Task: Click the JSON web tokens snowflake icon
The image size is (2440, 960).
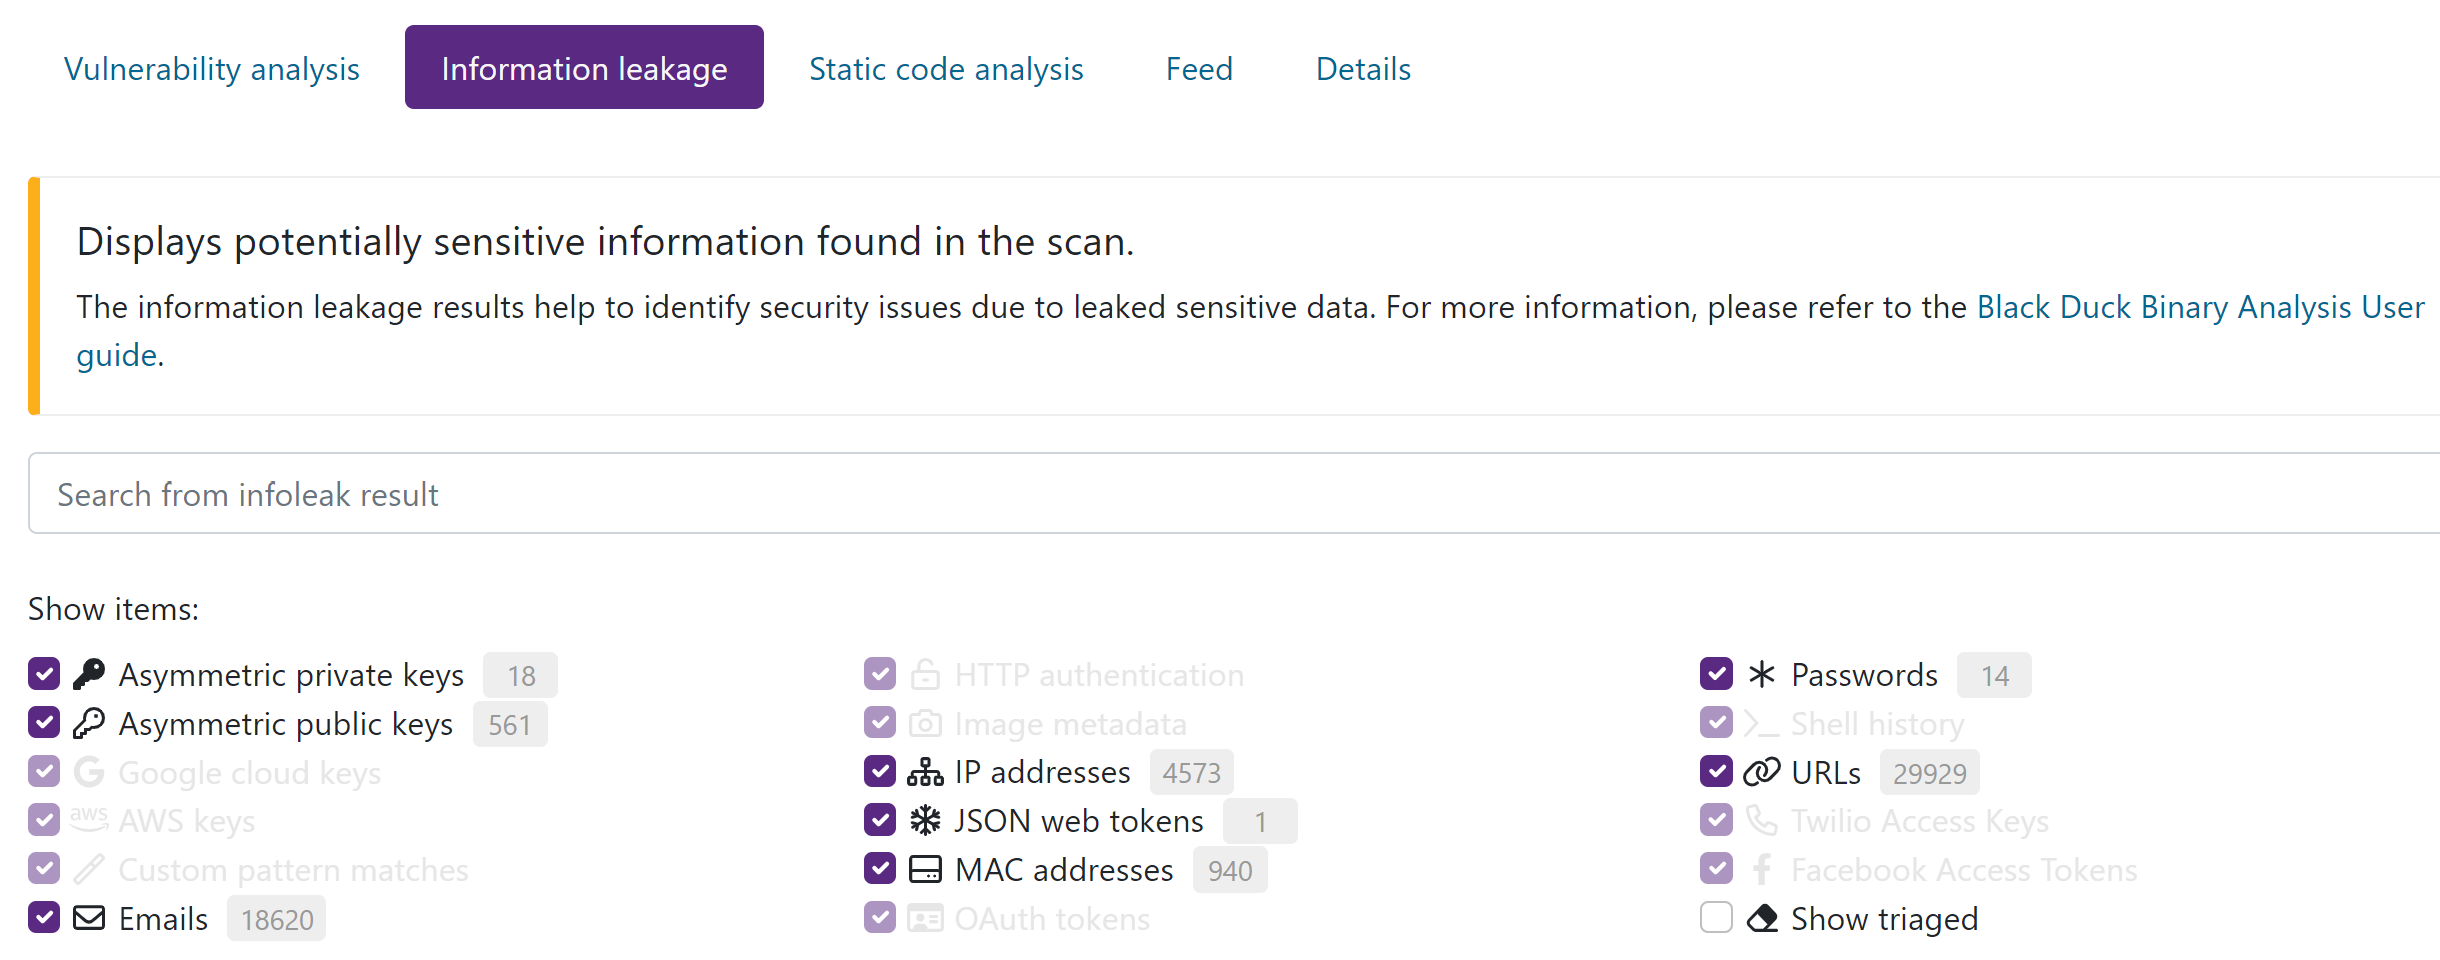Action: point(925,821)
